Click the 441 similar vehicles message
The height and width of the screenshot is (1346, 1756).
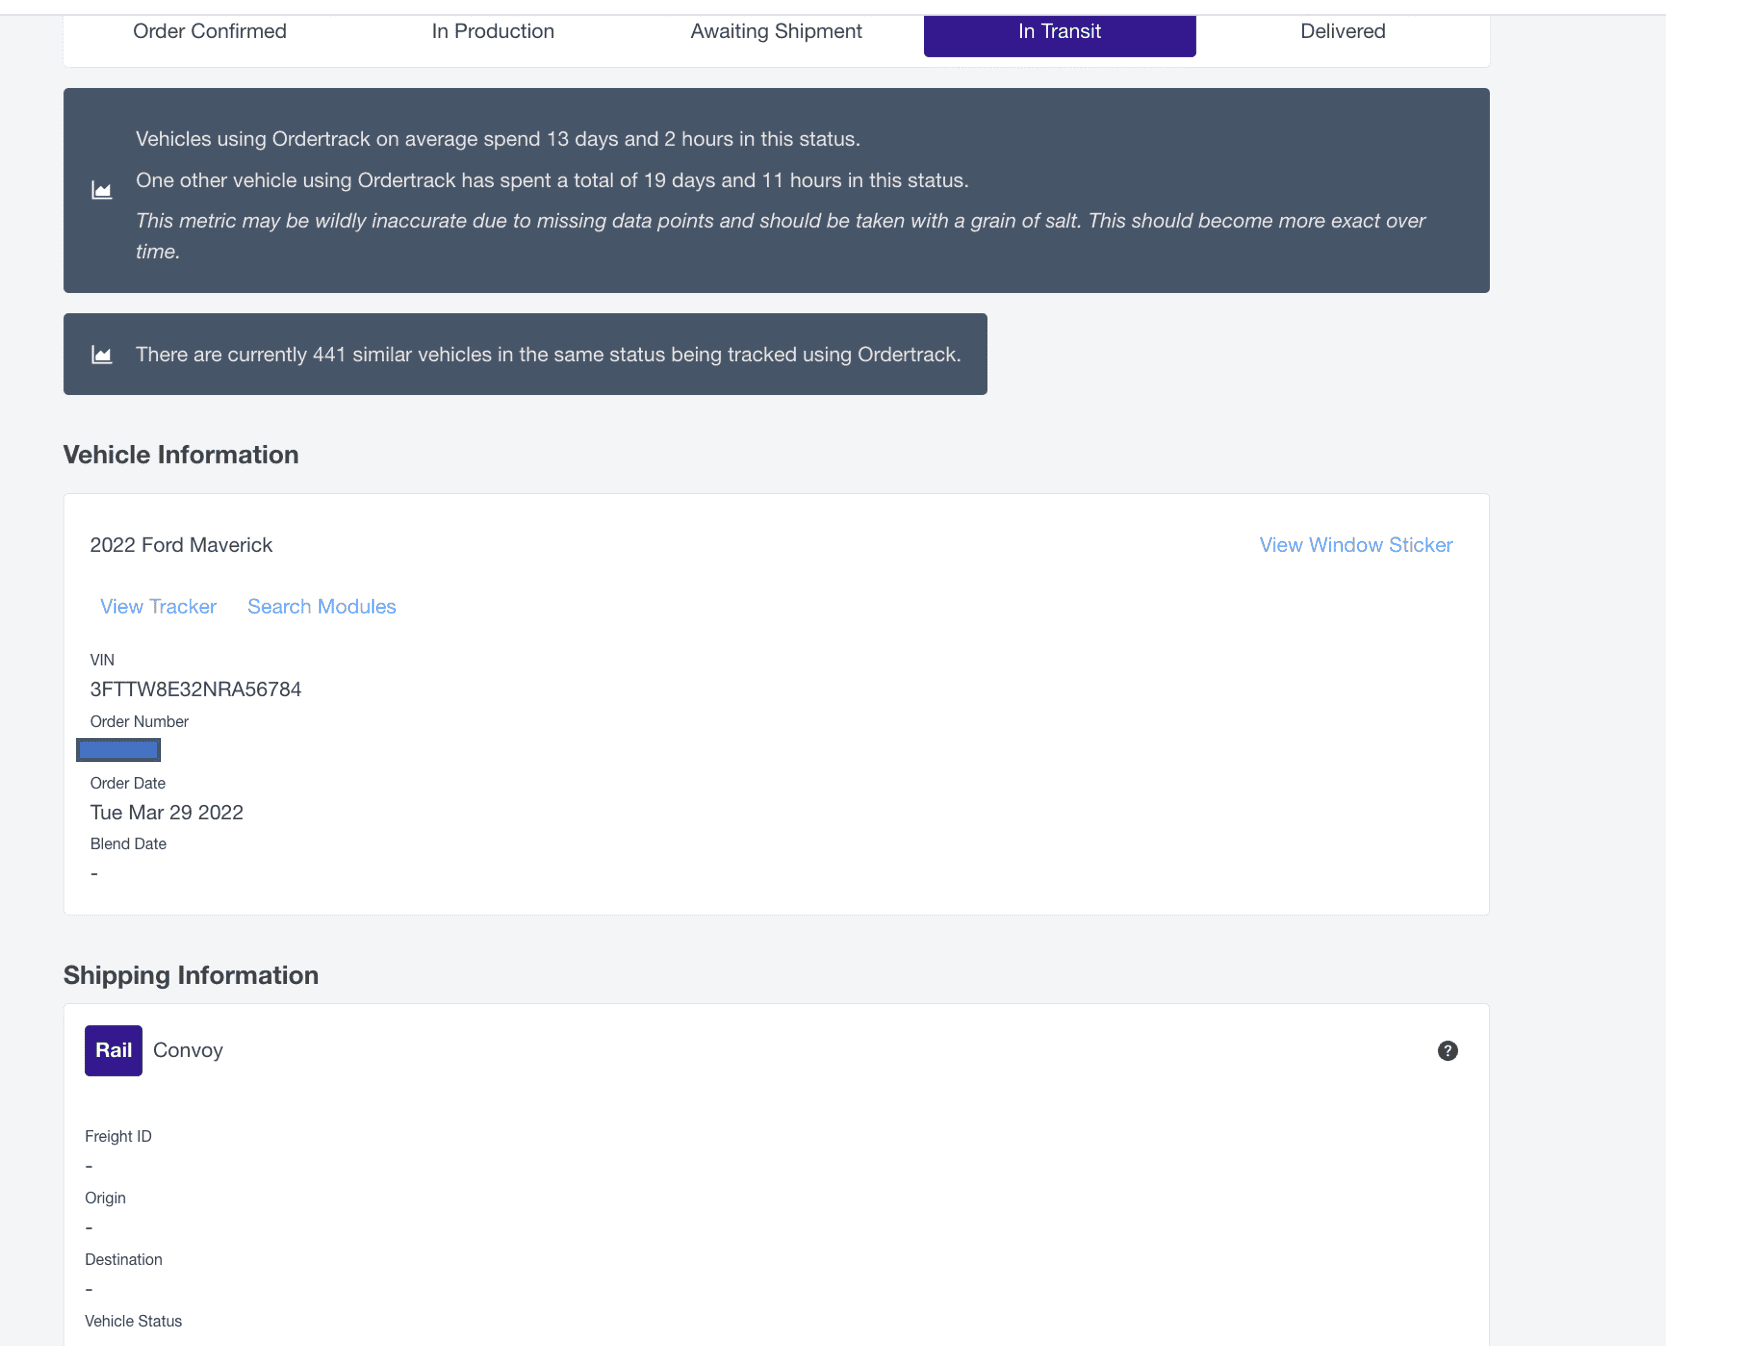tap(548, 355)
